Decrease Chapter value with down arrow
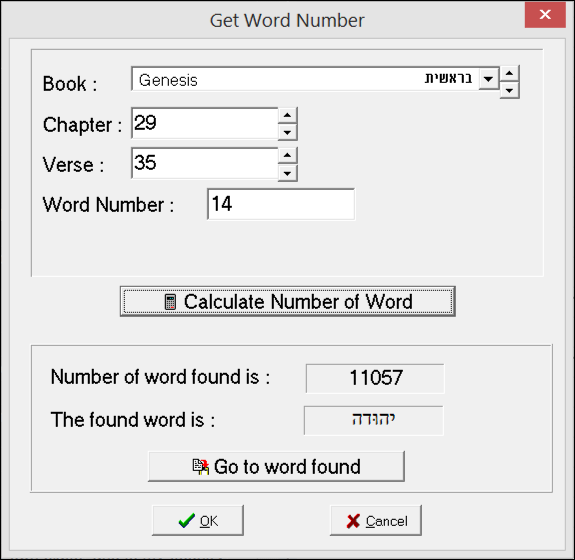 tap(287, 132)
